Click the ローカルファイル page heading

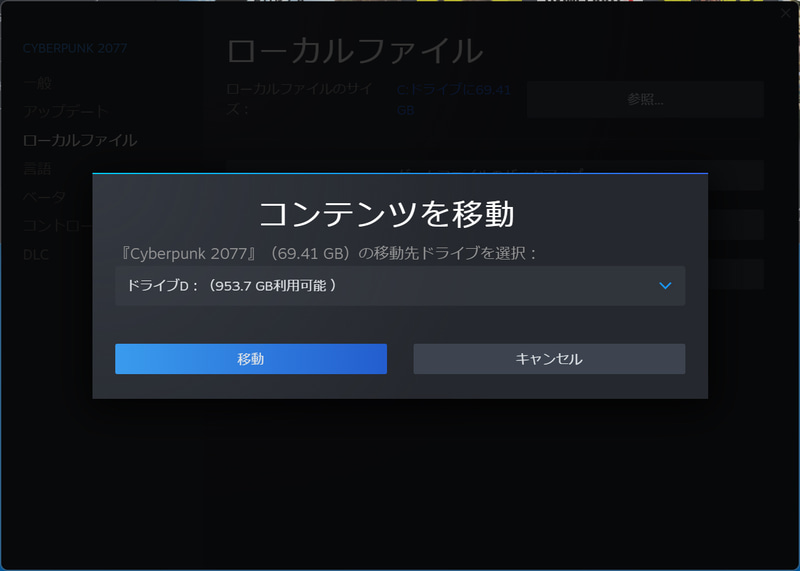pos(355,51)
